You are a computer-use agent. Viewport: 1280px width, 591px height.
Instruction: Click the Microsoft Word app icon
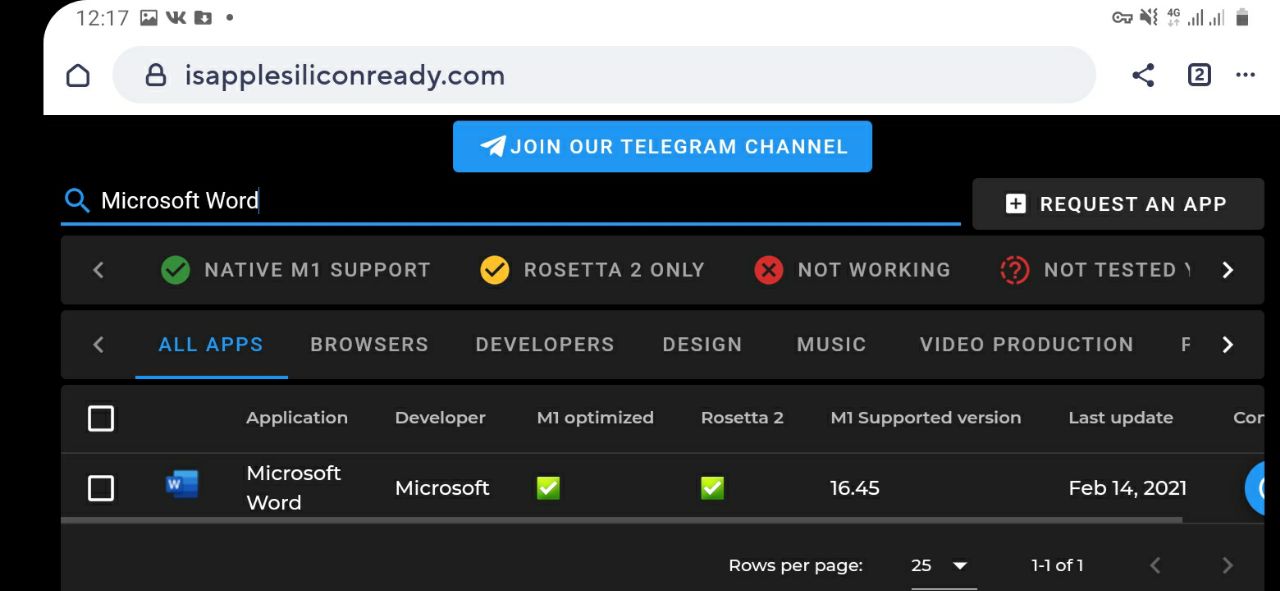(x=182, y=485)
